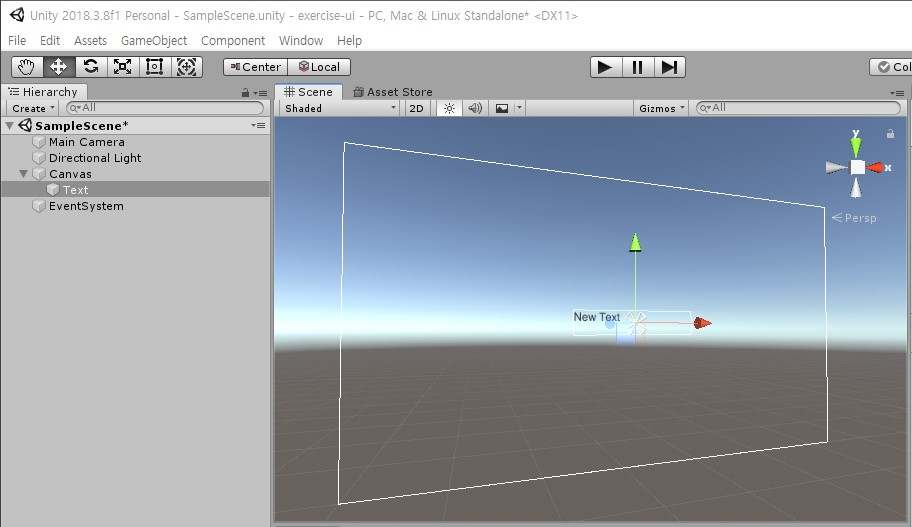Switch to the Scene tab
This screenshot has width=912, height=527.
tap(308, 92)
